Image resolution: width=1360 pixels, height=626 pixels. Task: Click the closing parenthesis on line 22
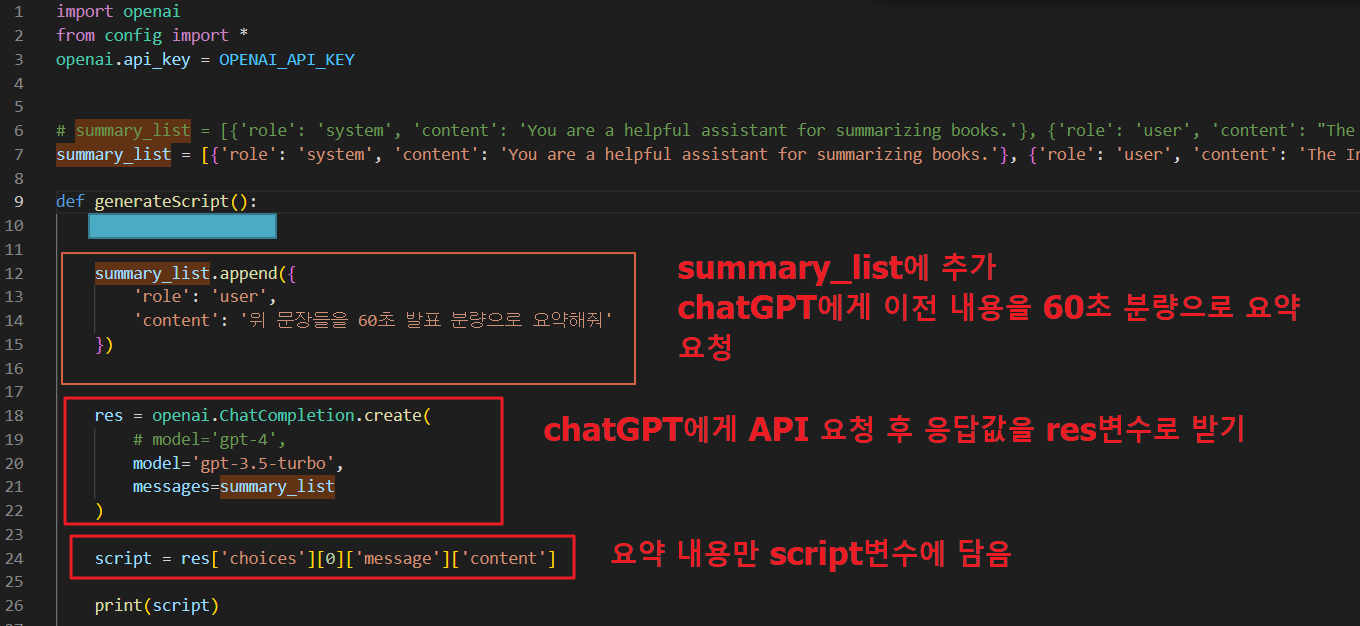click(x=99, y=511)
